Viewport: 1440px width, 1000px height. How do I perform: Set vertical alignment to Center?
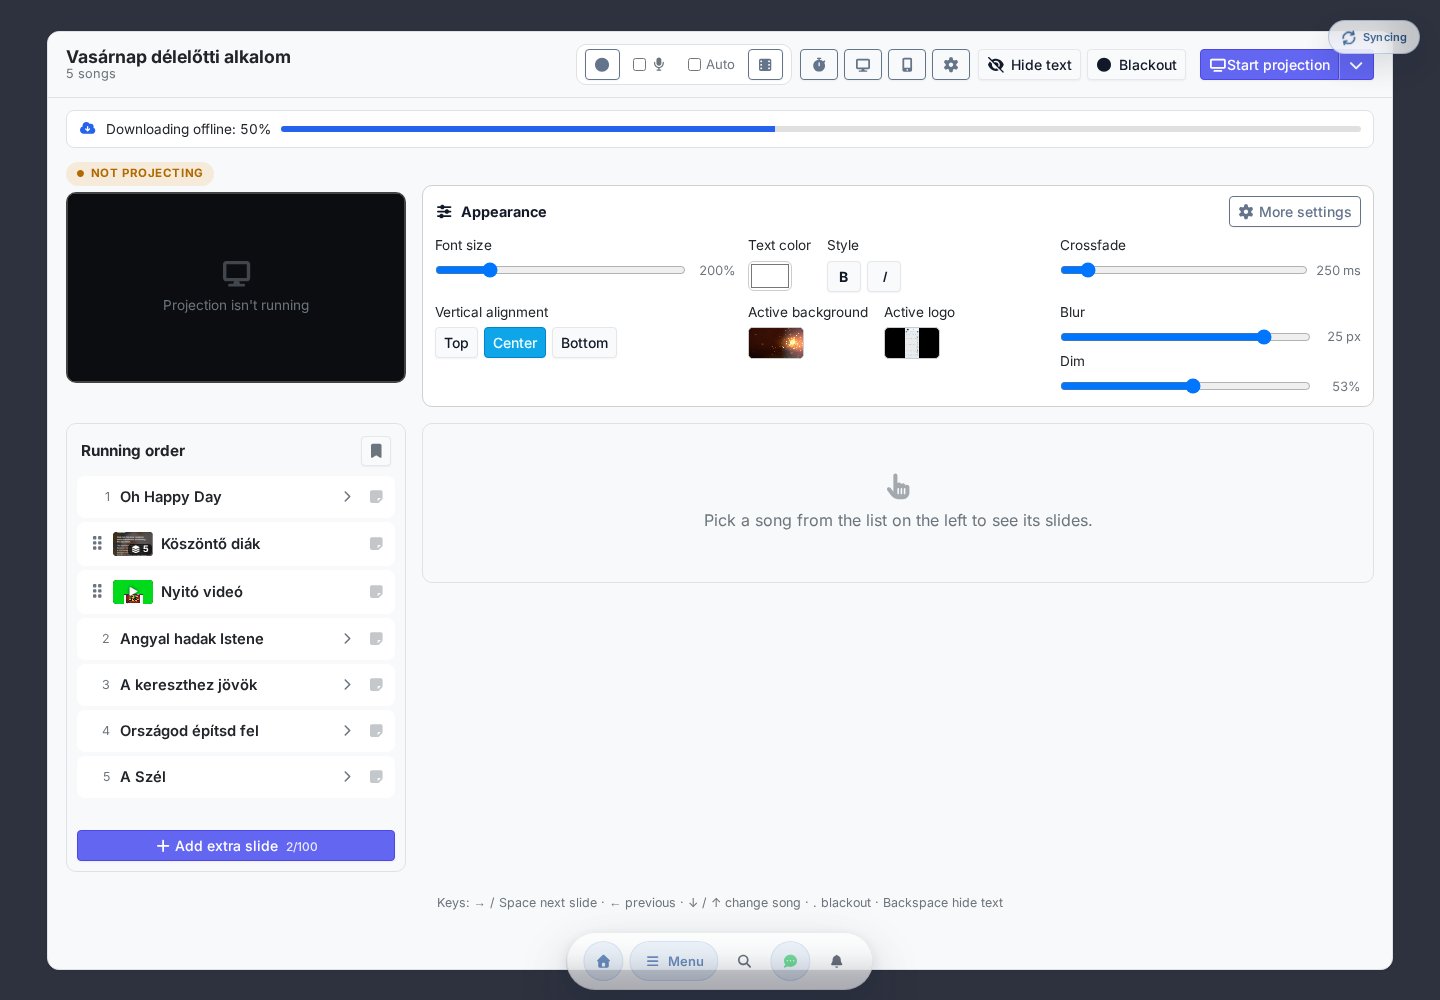(x=515, y=343)
